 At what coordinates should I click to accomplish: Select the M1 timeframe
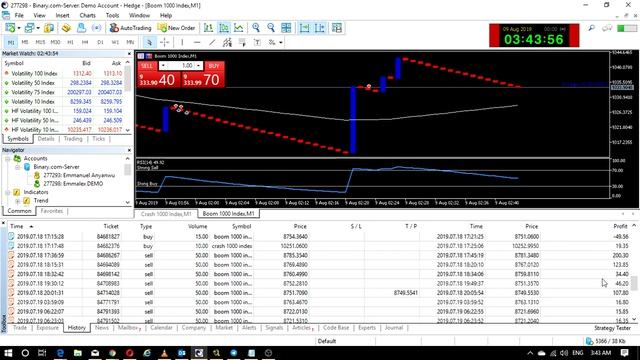point(11,42)
